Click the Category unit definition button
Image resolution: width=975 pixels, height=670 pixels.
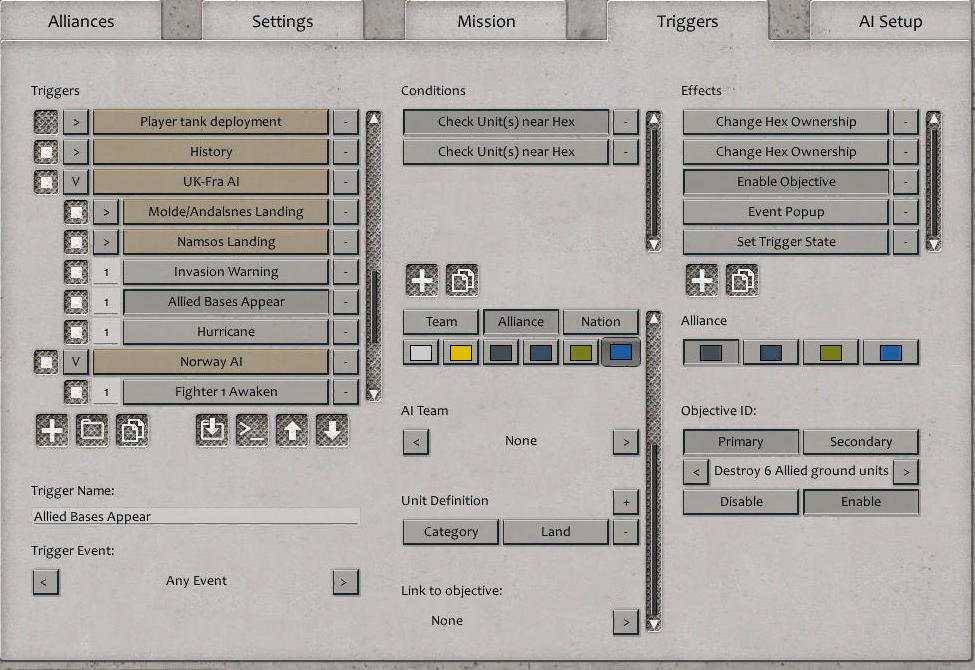tap(451, 532)
